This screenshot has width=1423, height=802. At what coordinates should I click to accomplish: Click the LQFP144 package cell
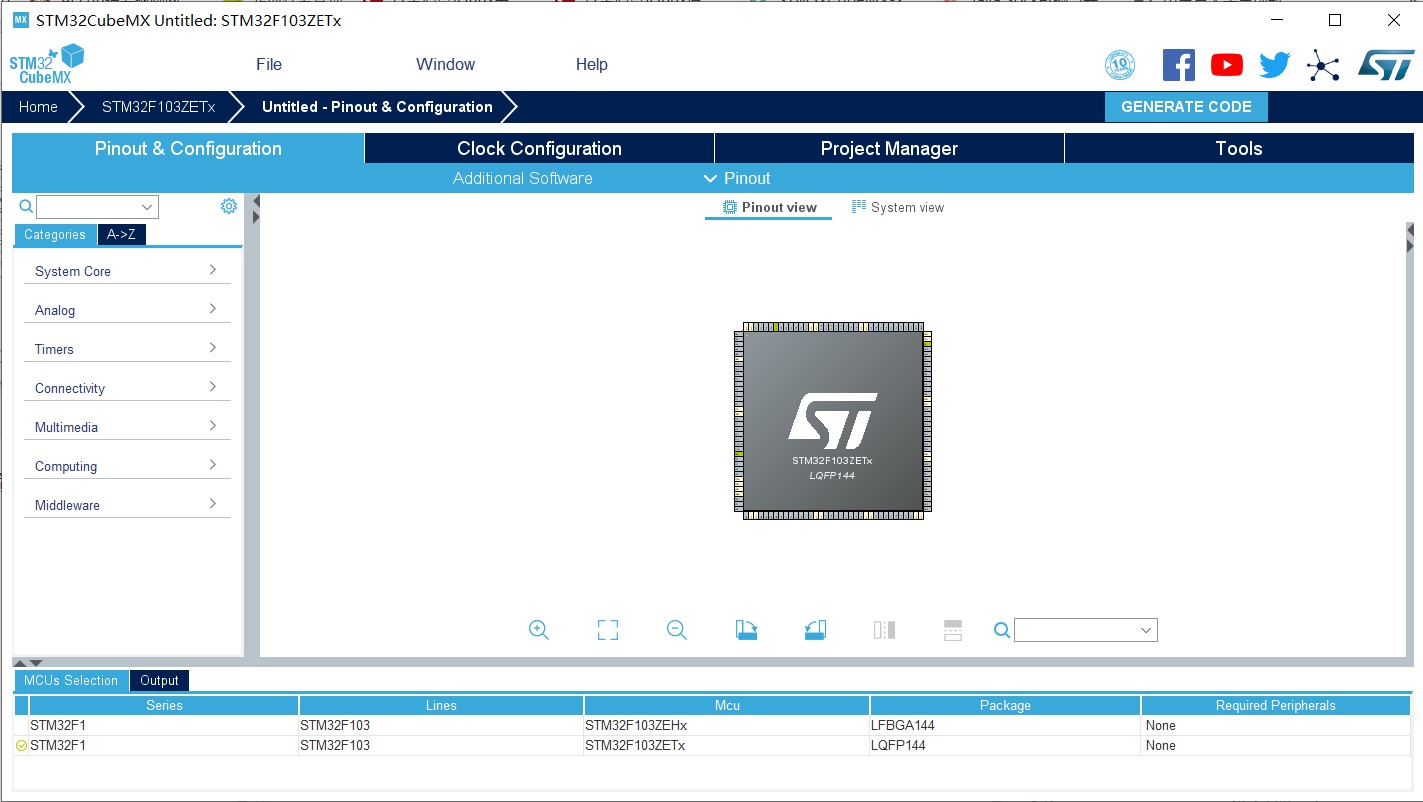(1005, 745)
